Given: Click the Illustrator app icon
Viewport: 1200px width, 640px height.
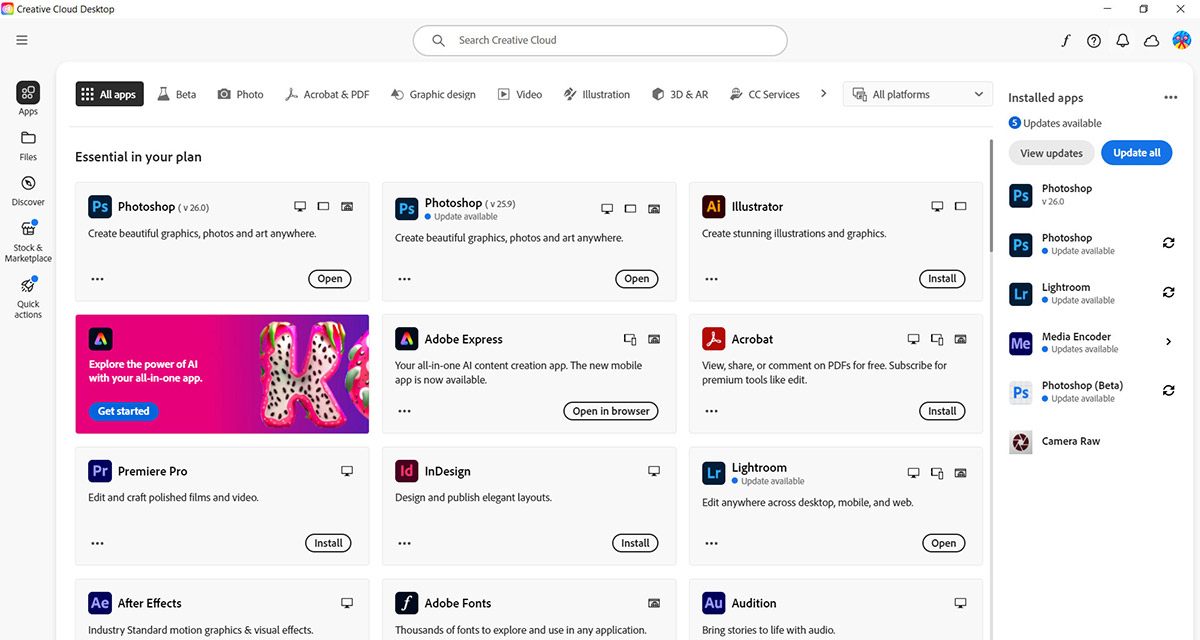Looking at the screenshot, I should tap(713, 207).
